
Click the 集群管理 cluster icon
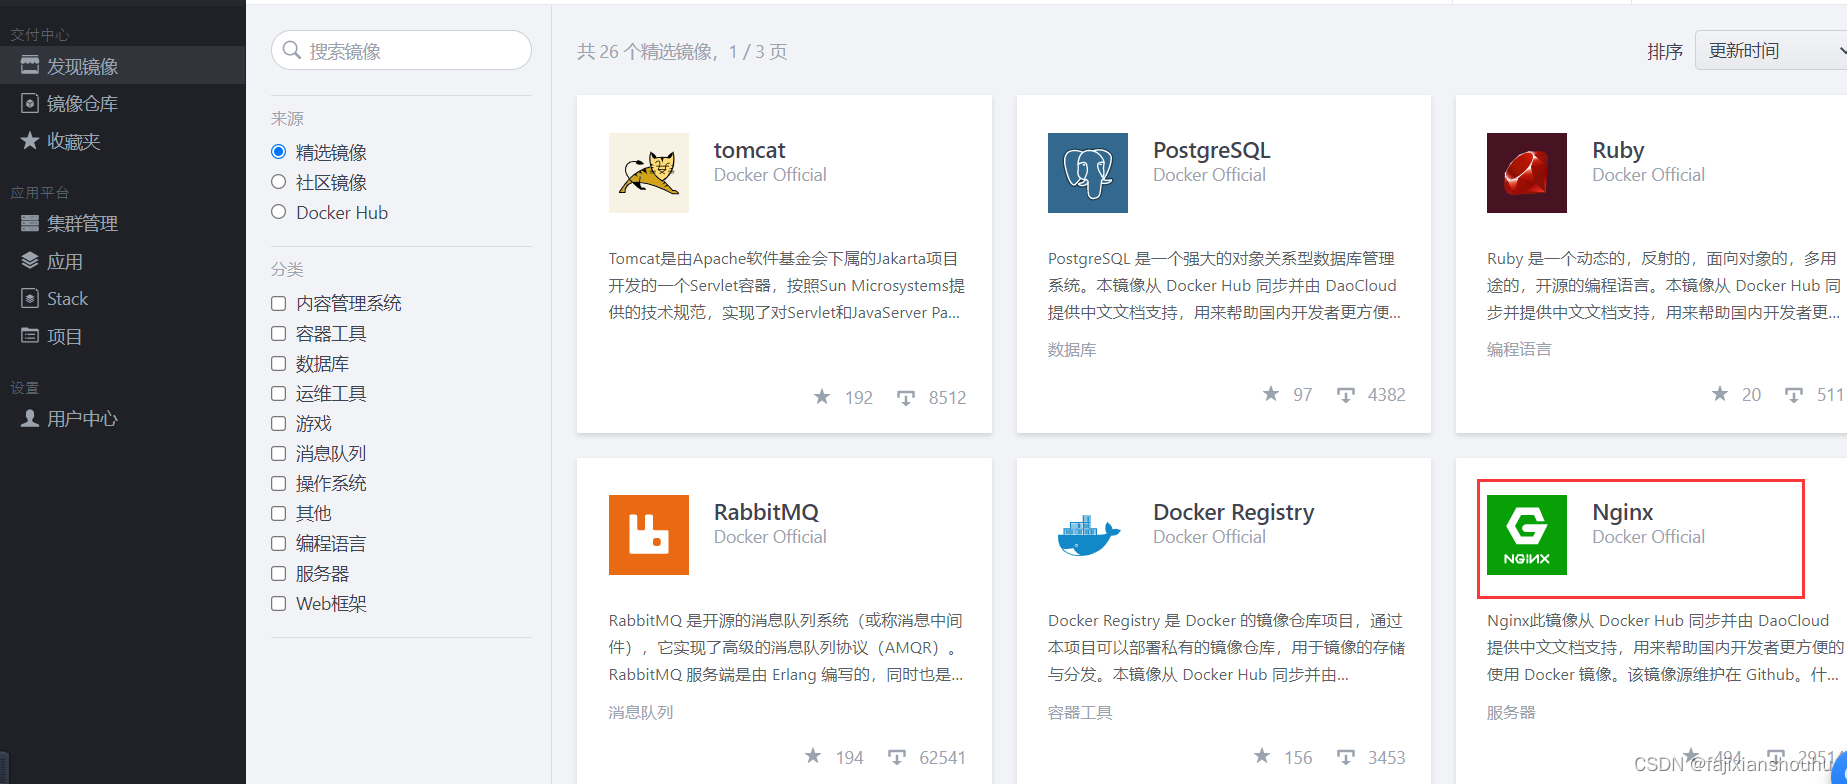point(30,223)
